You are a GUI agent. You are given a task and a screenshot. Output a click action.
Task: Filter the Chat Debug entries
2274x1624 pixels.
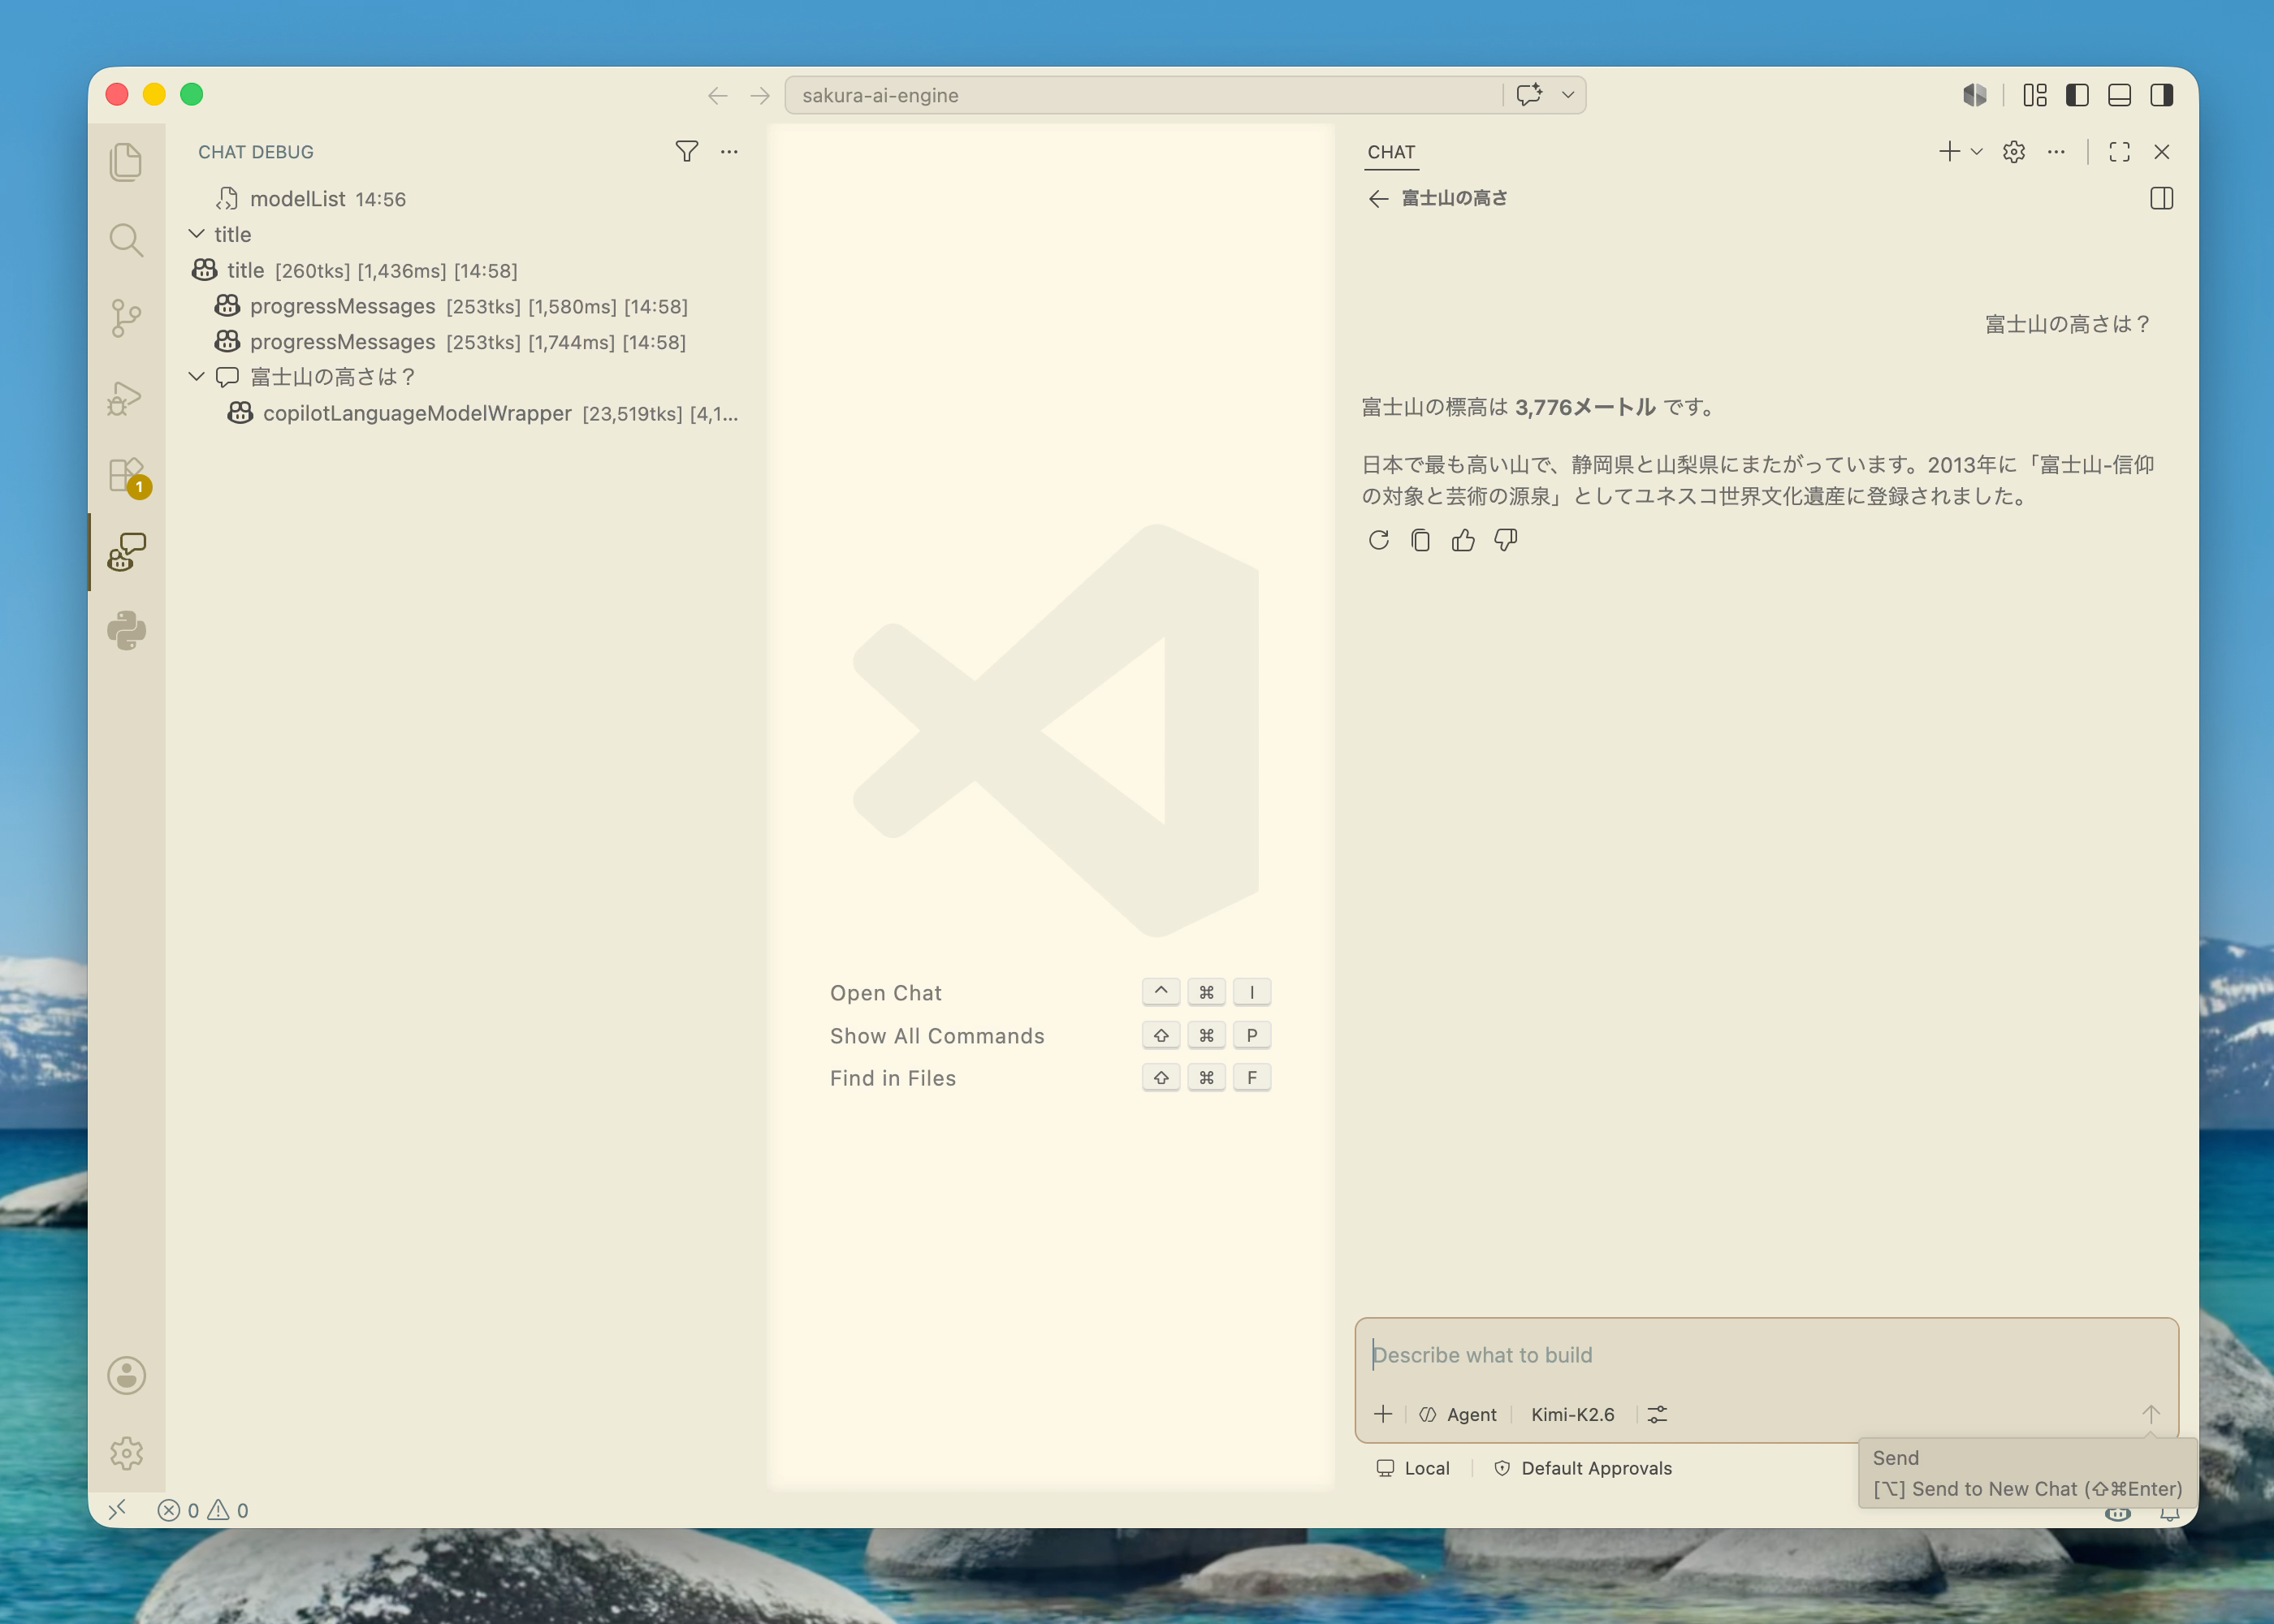pos(686,152)
